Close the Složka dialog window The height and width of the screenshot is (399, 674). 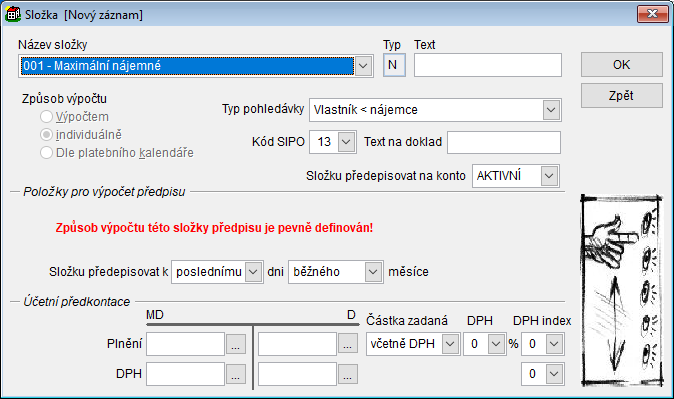652,14
